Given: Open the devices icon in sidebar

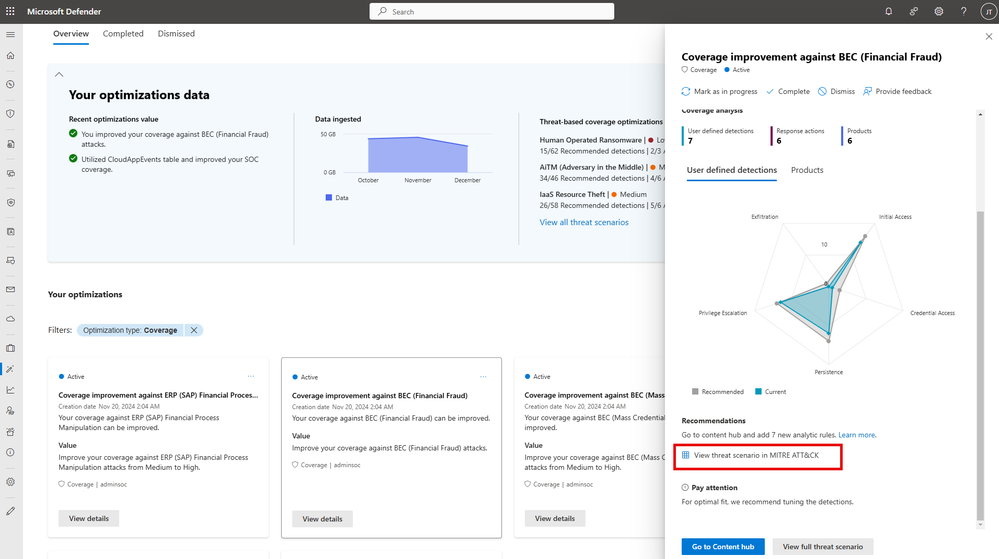Looking at the screenshot, I should [x=10, y=261].
